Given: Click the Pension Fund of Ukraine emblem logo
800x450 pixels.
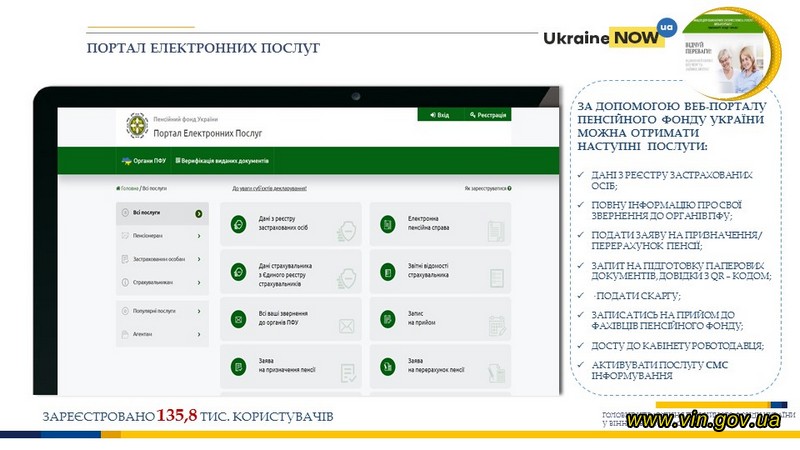Looking at the screenshot, I should pos(137,126).
